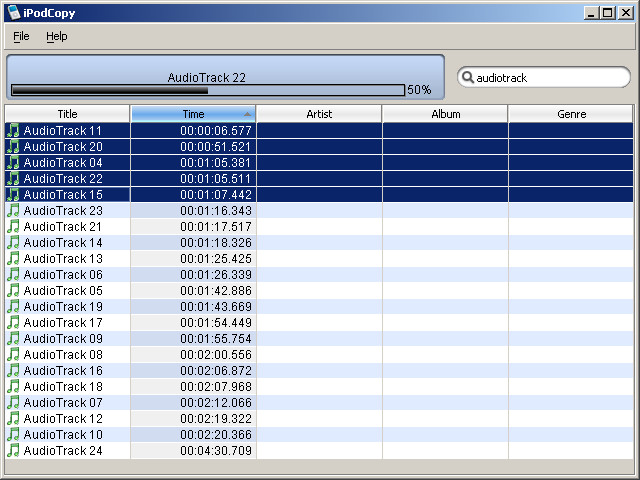Toggle the sort arrow in Time header
The width and height of the screenshot is (640, 480).
(247, 114)
